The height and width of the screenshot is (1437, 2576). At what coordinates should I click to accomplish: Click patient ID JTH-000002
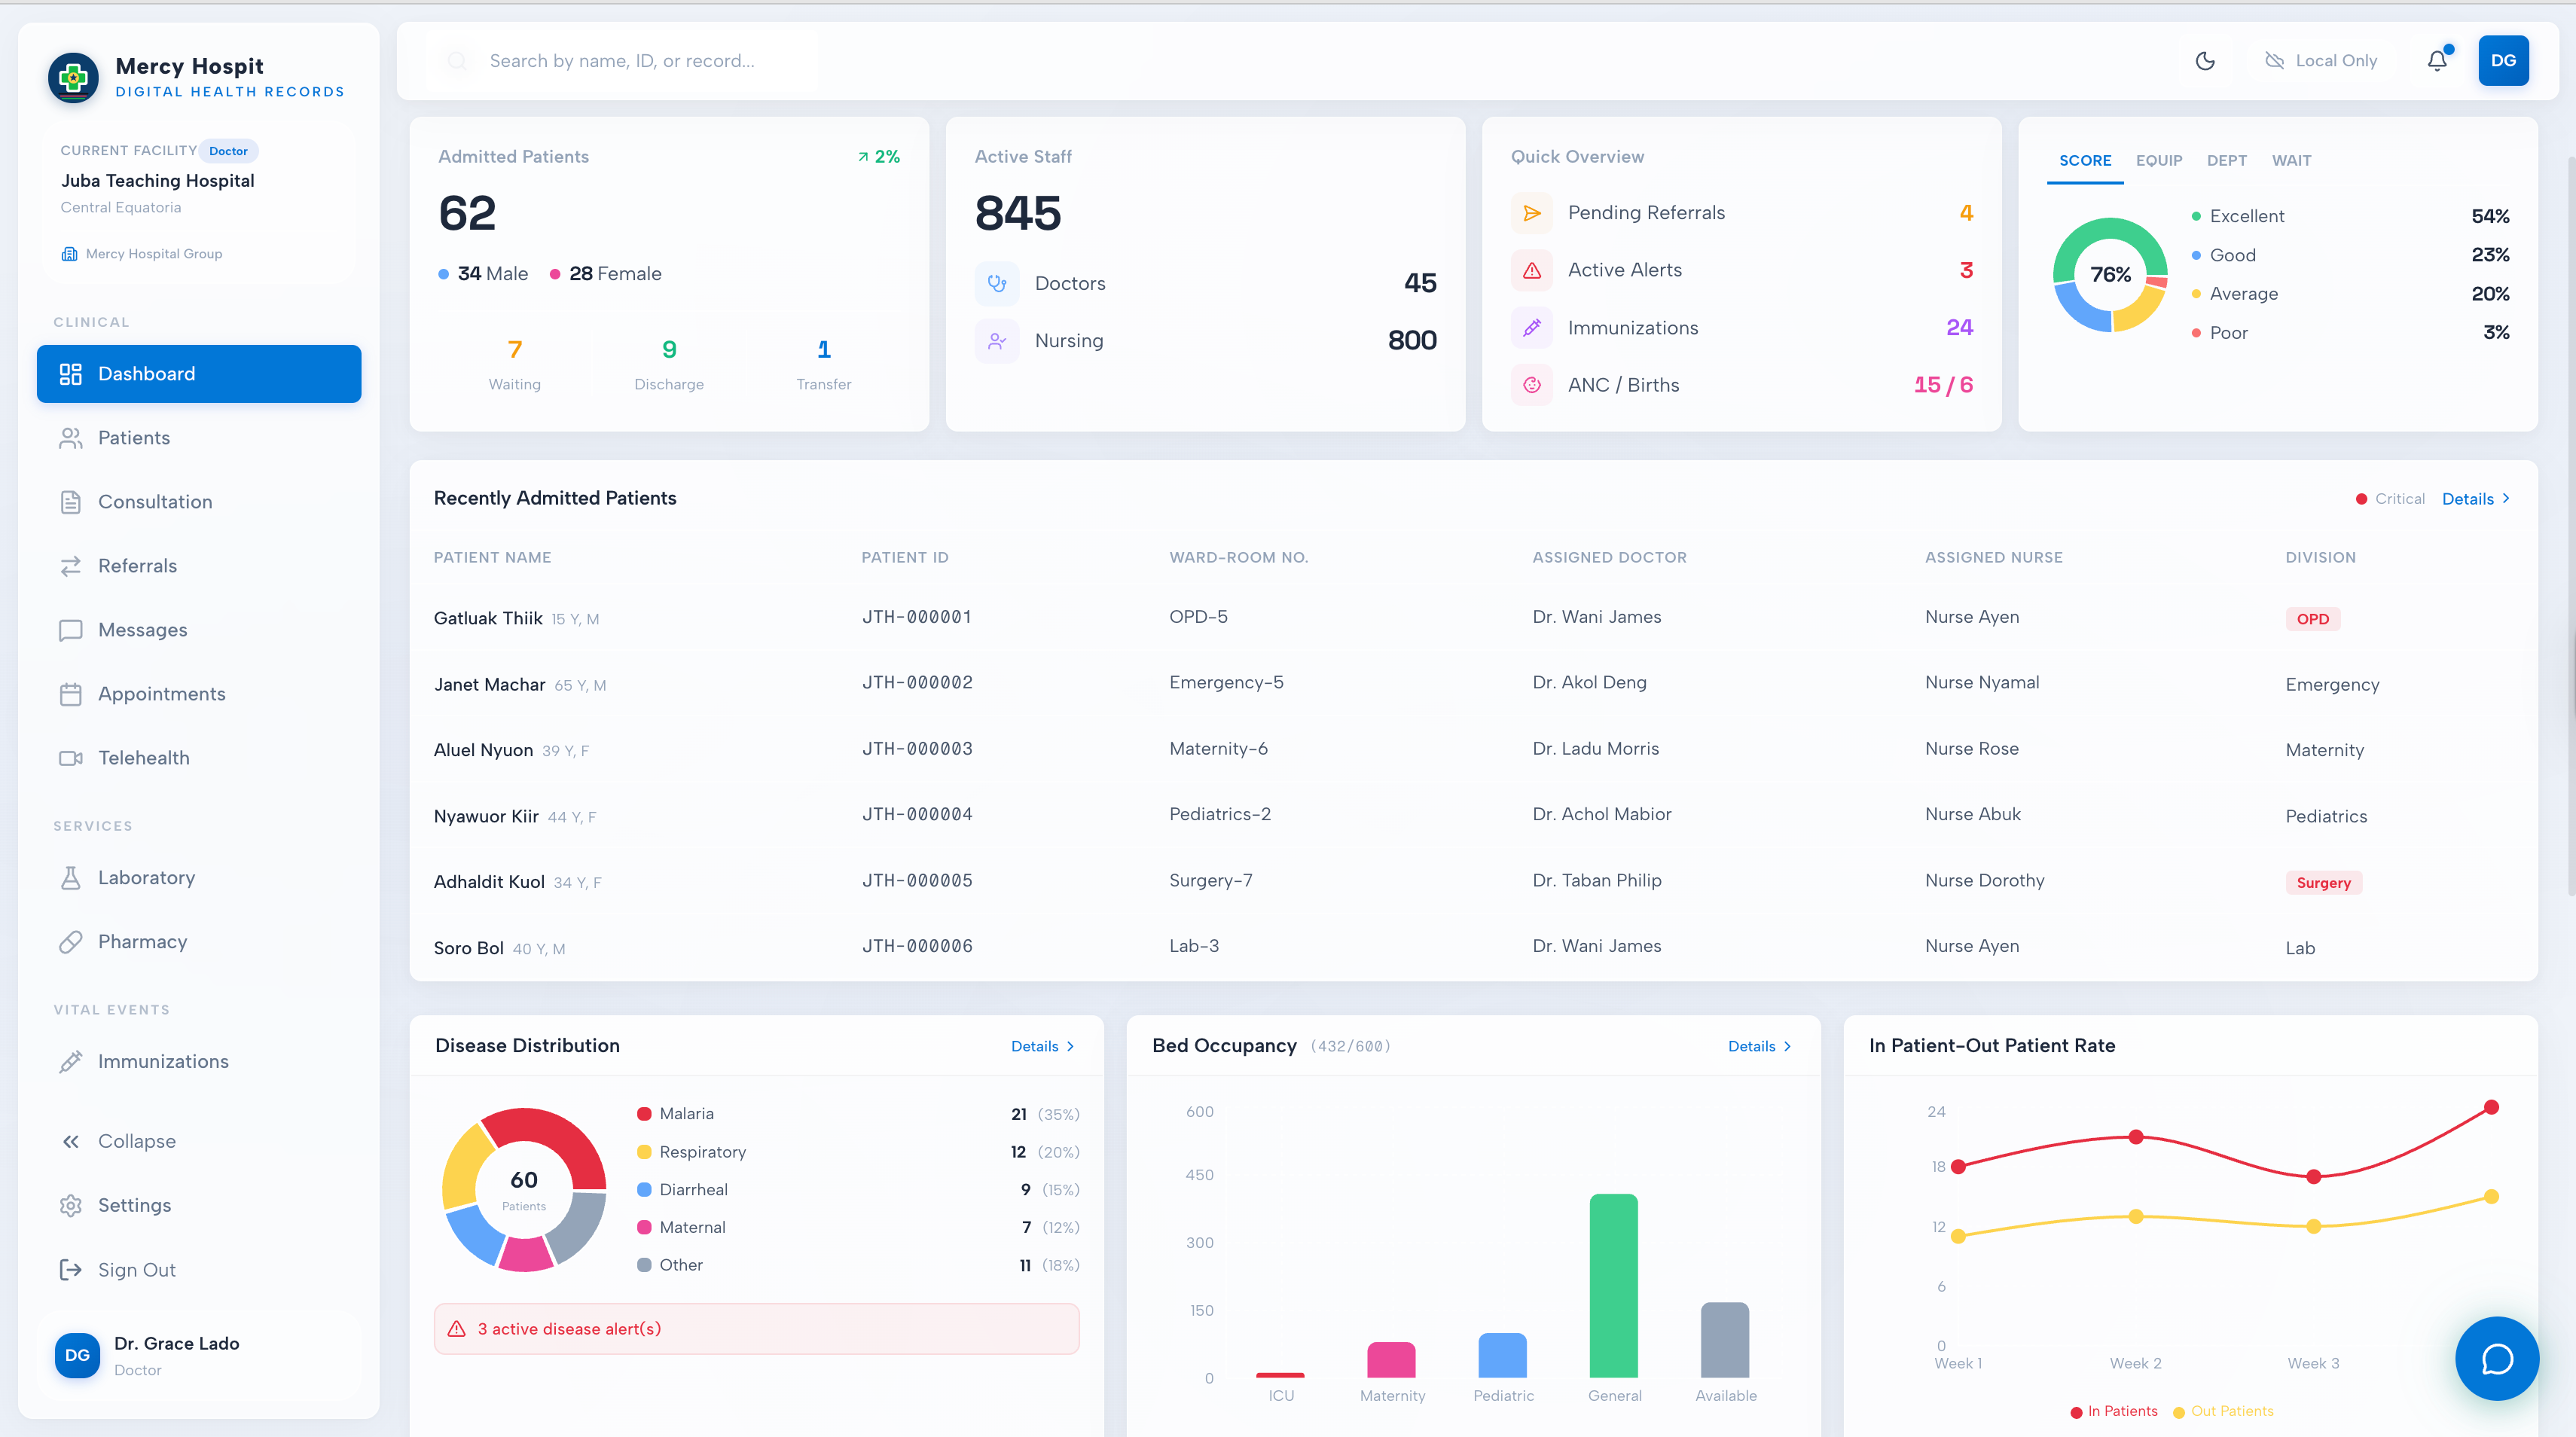[917, 683]
